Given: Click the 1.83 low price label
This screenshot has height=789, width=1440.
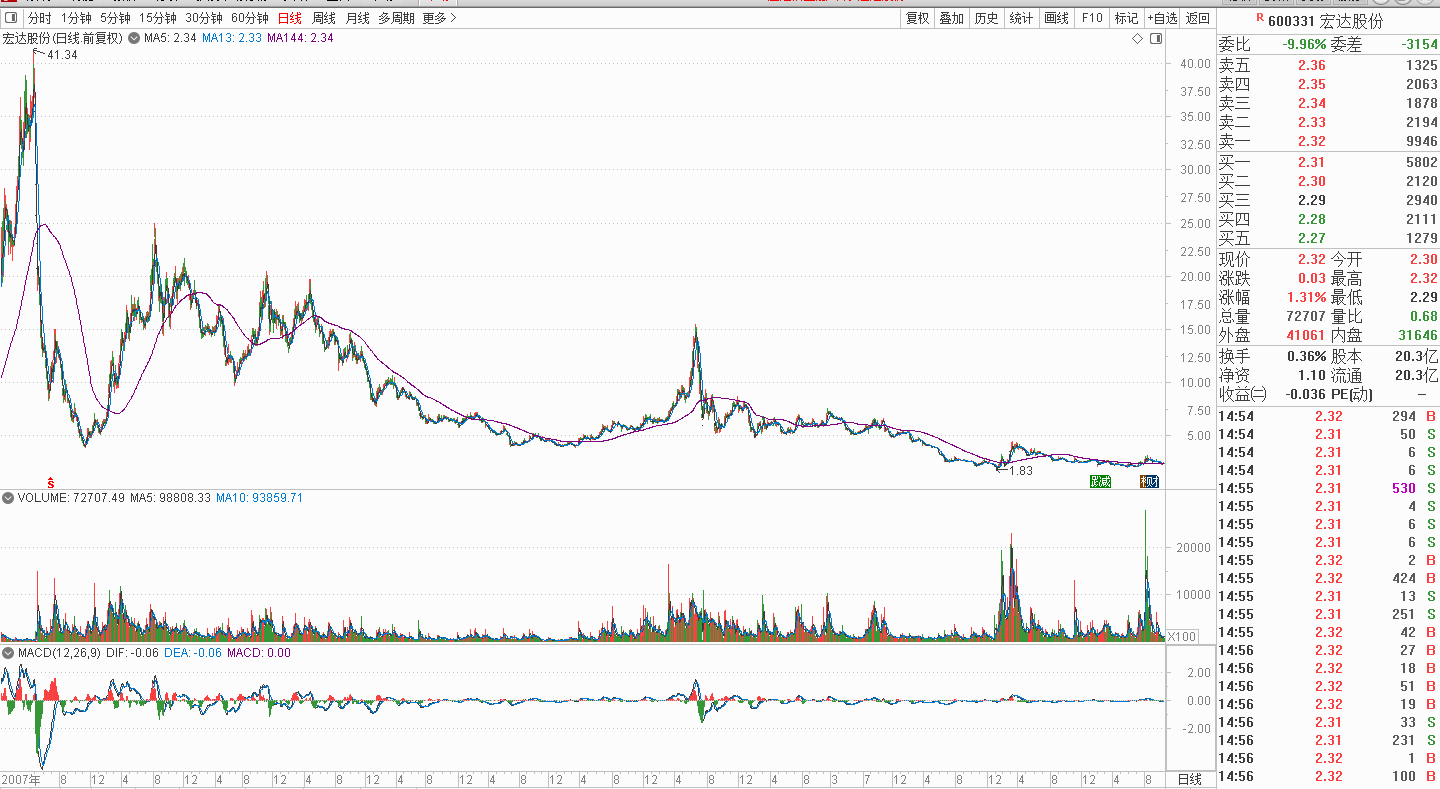Looking at the screenshot, I should [1021, 470].
